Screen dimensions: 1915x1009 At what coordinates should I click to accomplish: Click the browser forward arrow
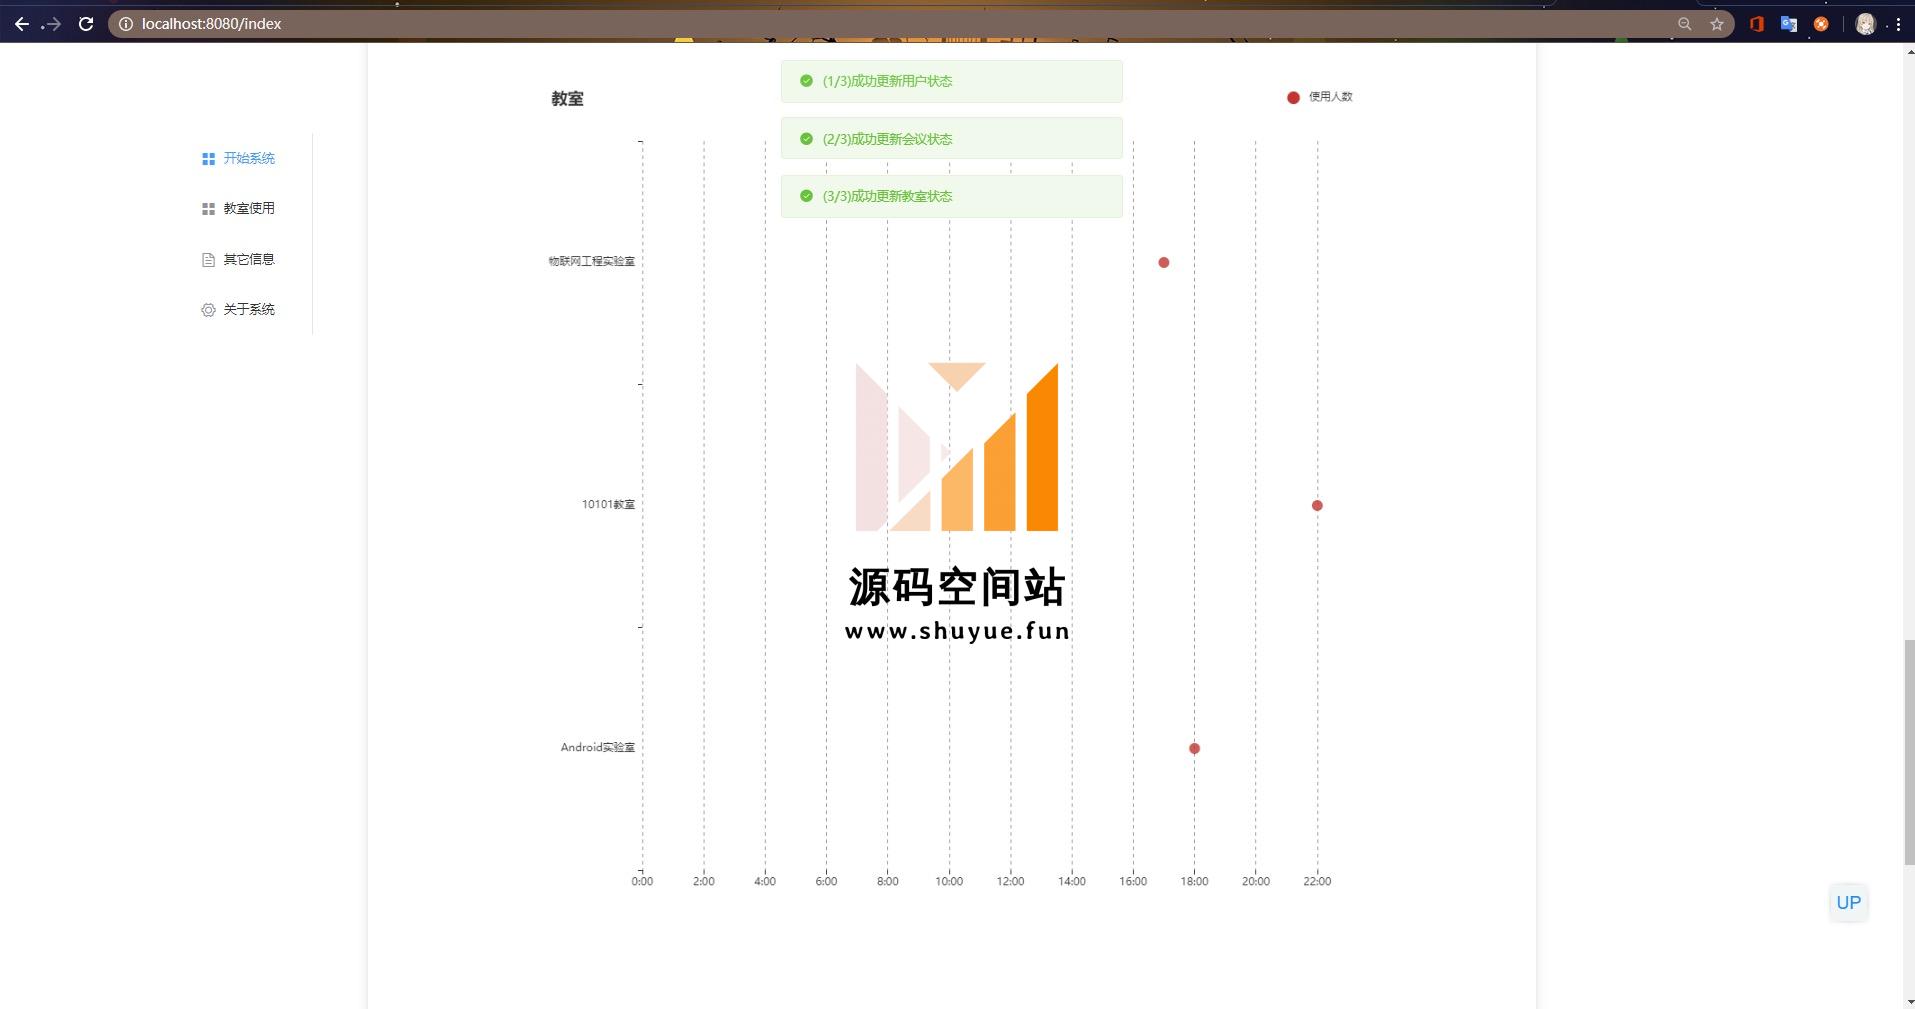pos(52,24)
